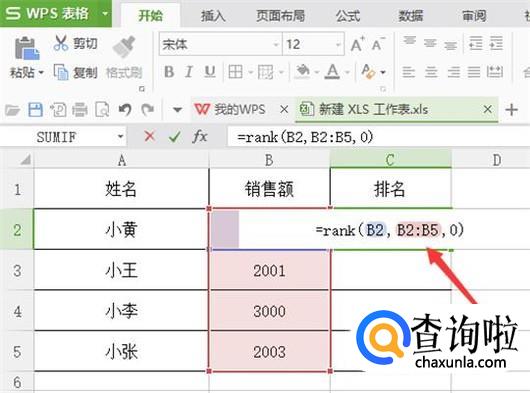
Task: Open the print icon in quick toolbar
Action: tap(80, 110)
